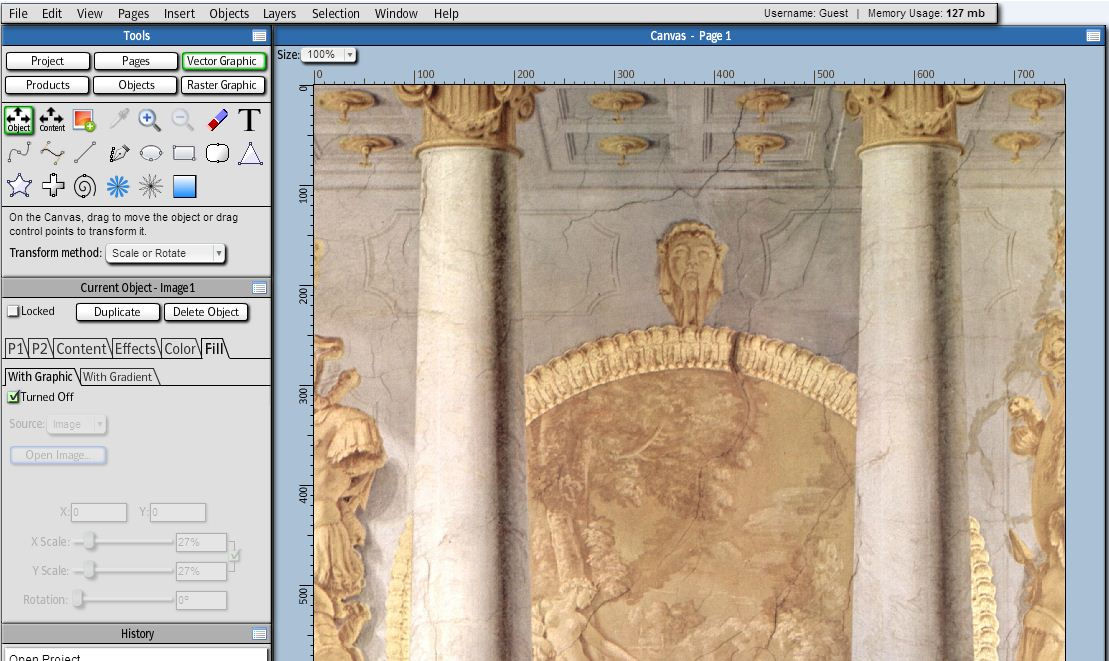The height and width of the screenshot is (661, 1109).
Task: Switch to the P1 tab
Action: [16, 349]
